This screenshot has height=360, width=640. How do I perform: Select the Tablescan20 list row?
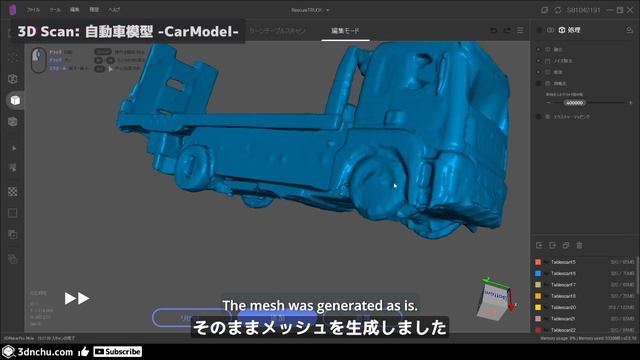tap(584, 307)
